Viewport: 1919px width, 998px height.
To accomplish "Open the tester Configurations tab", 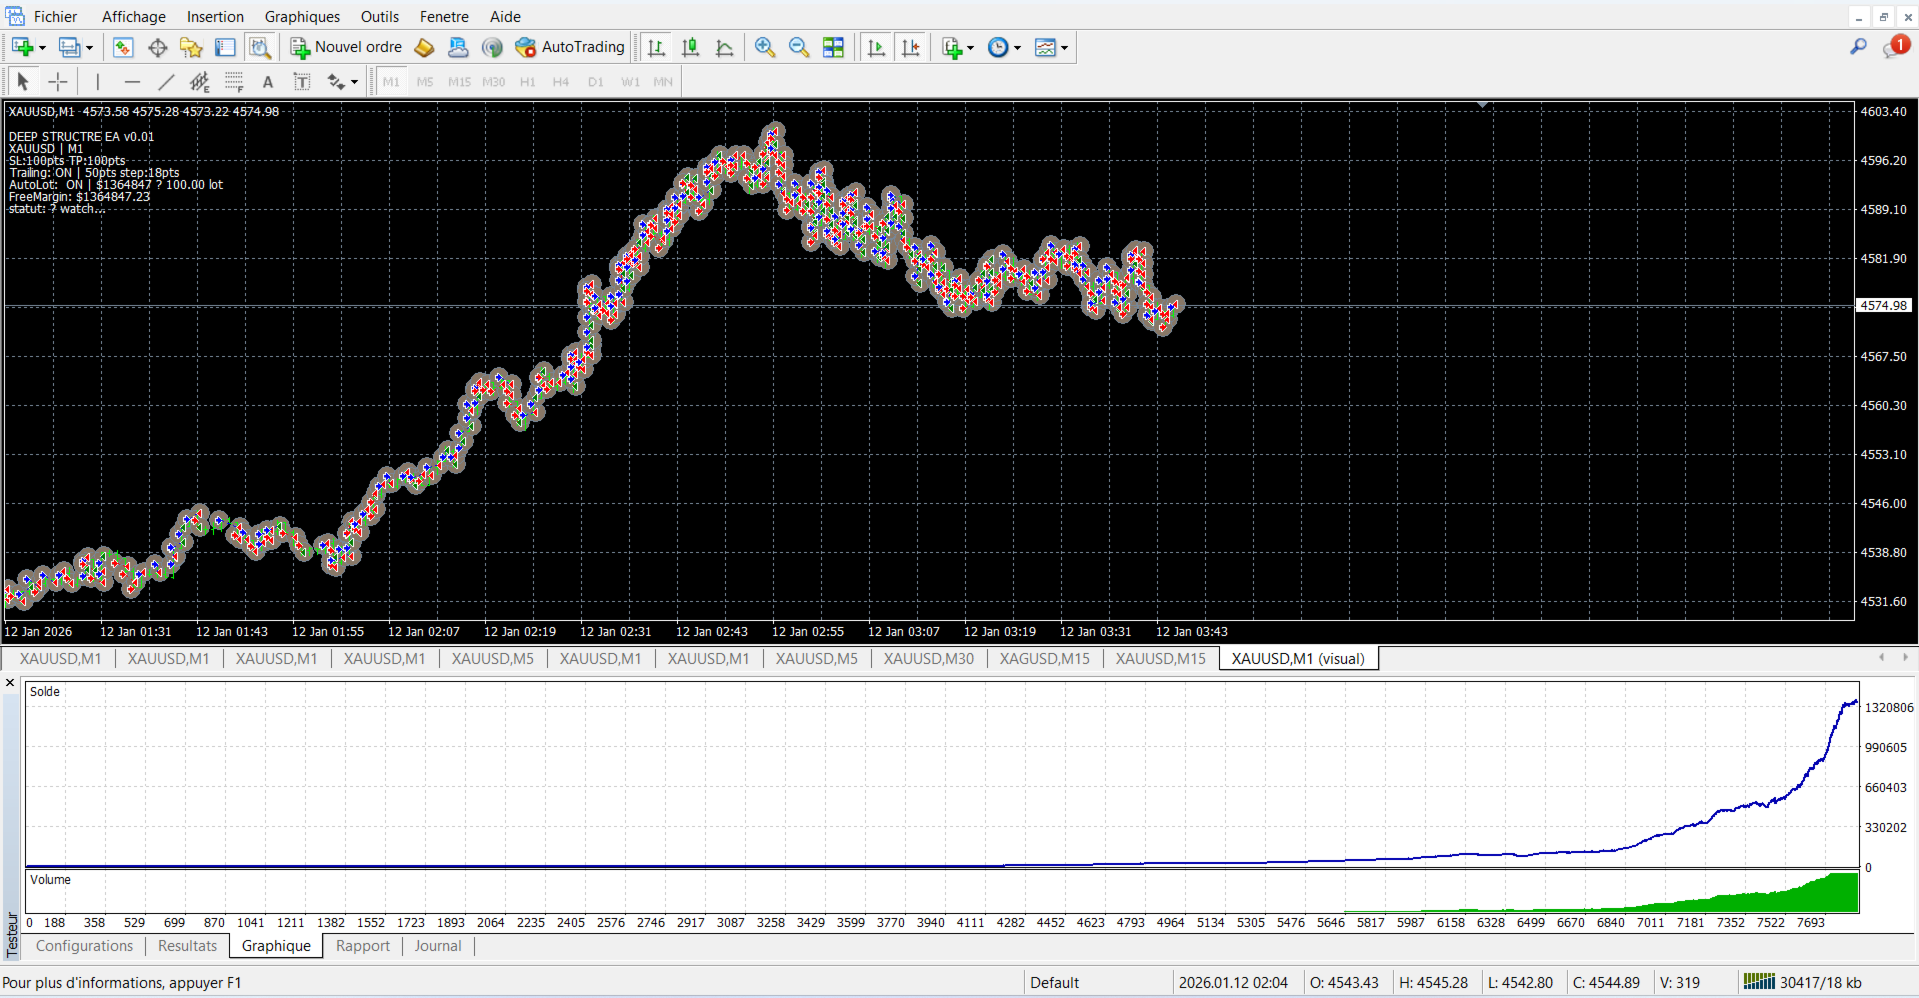I will [x=84, y=946].
